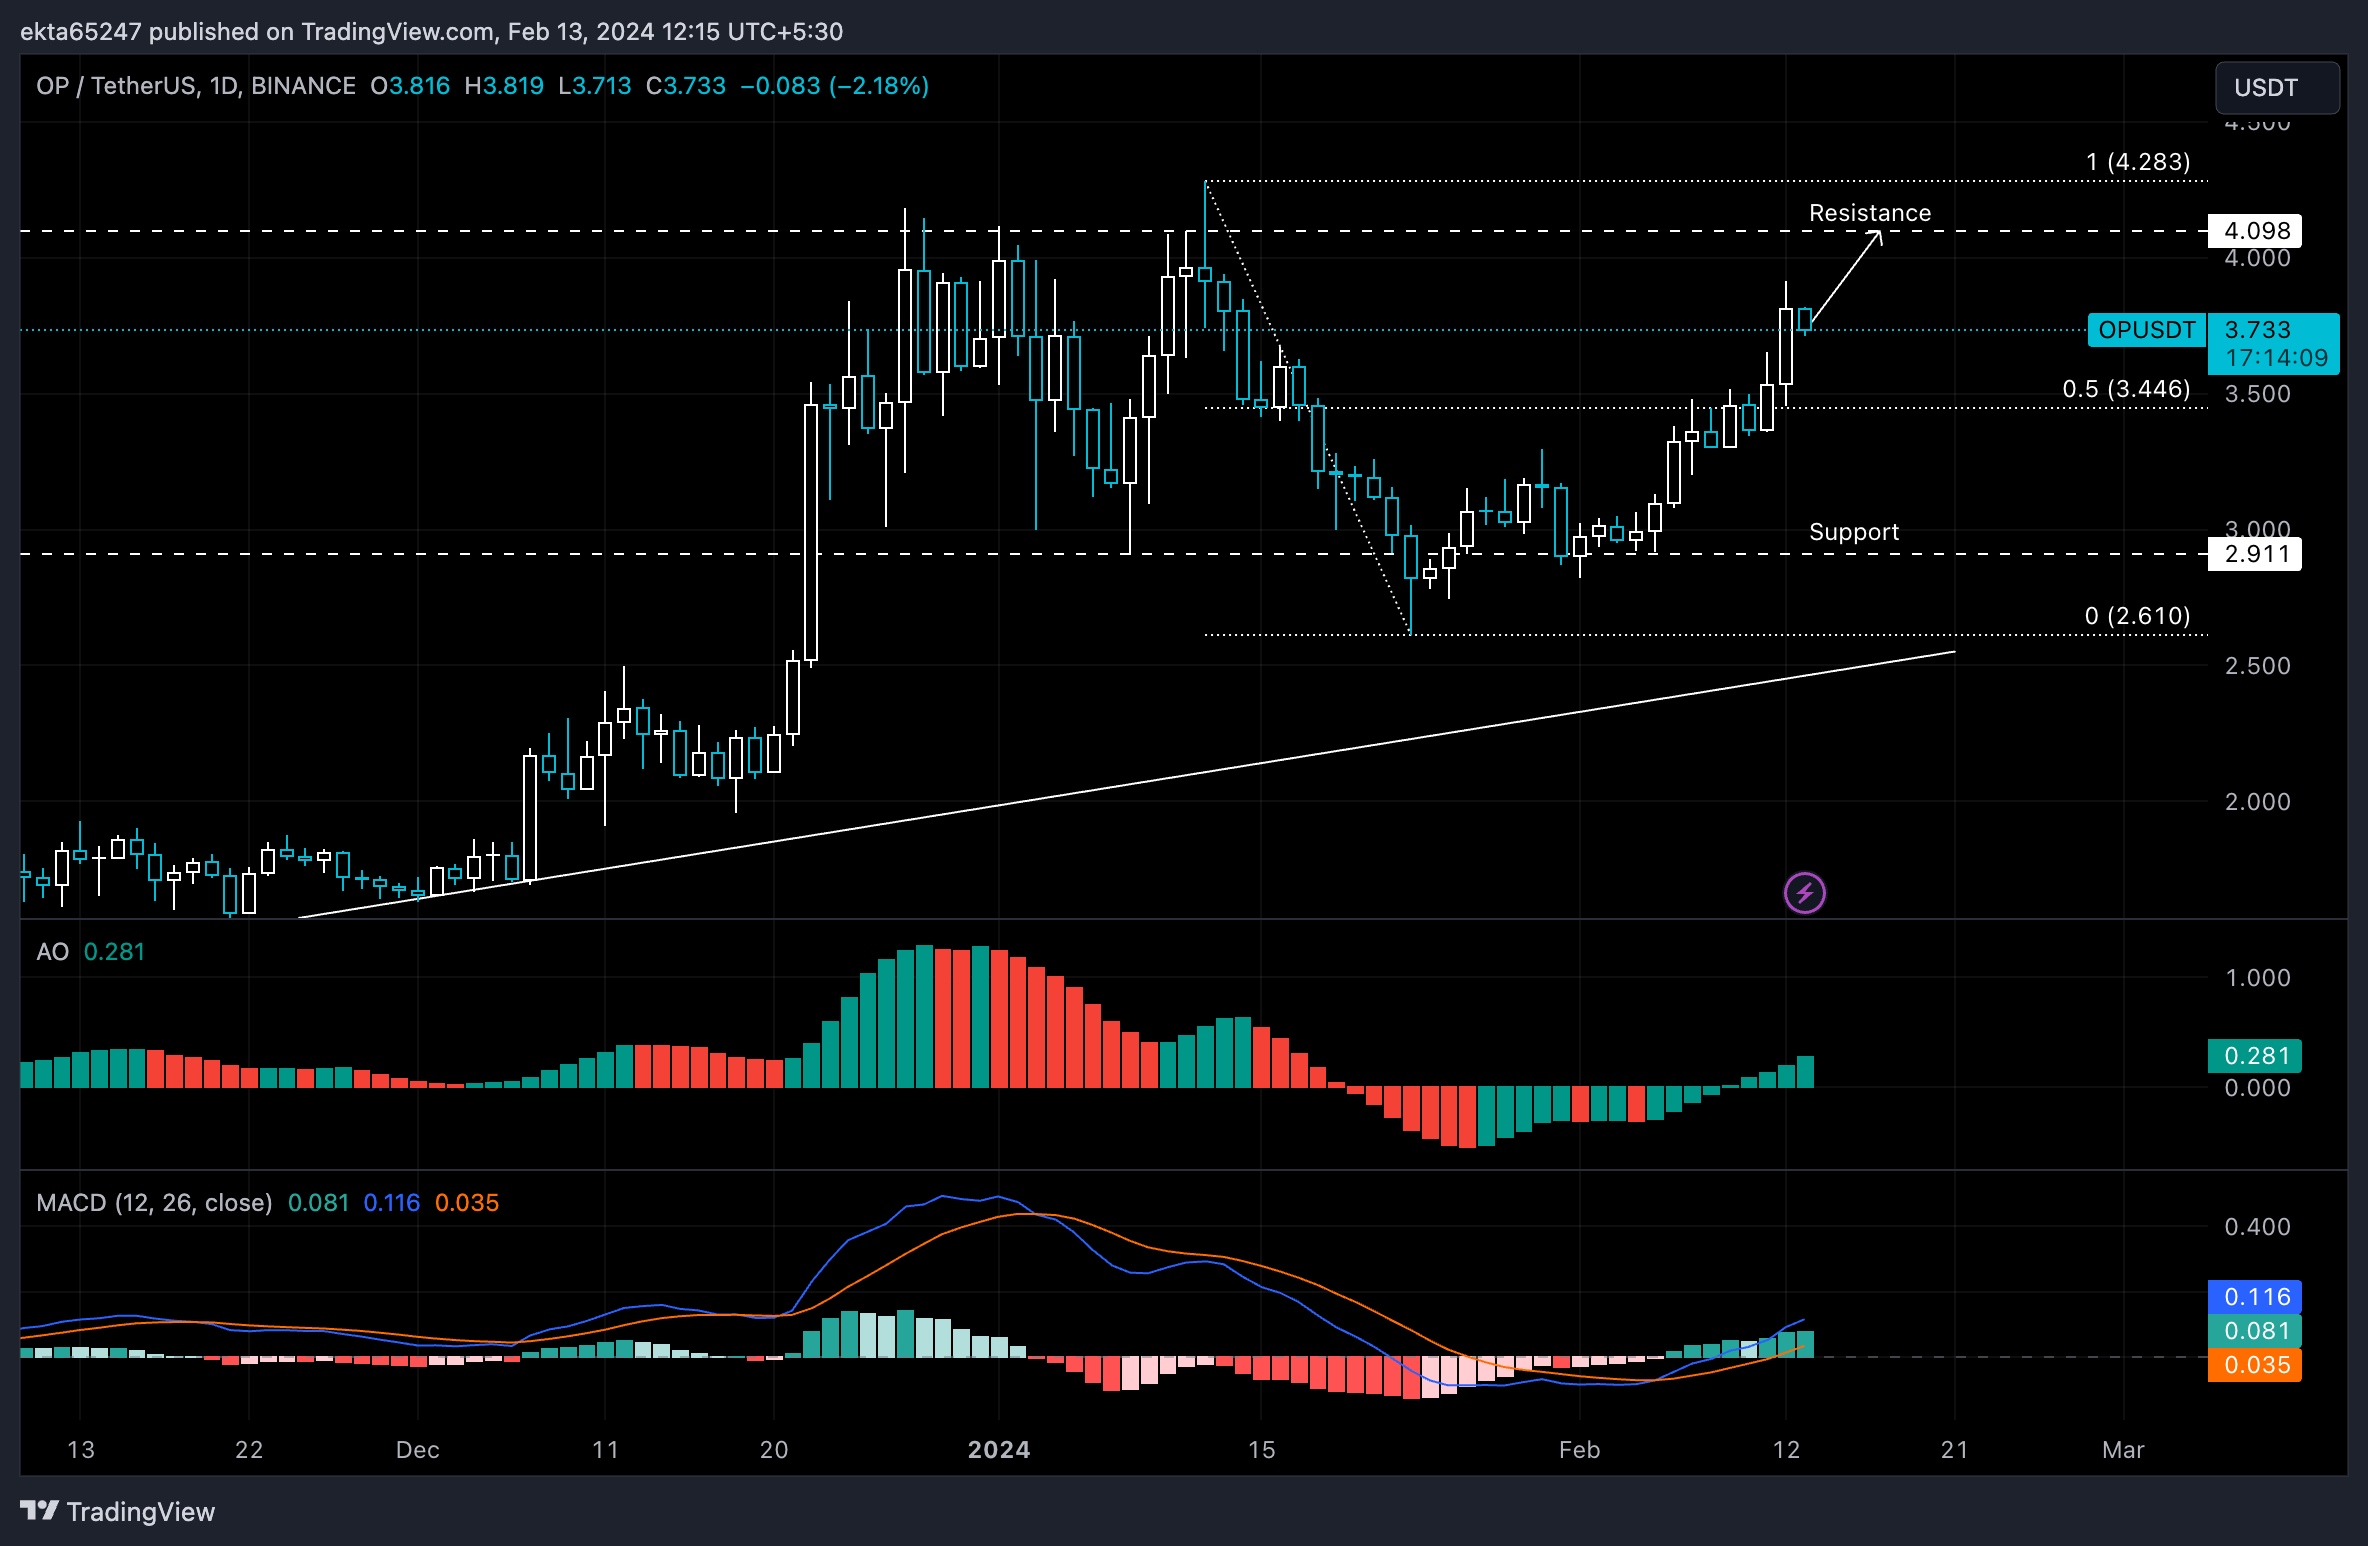Viewport: 2368px width, 1546px height.
Task: Select the Support text annotation
Action: pyautogui.click(x=1853, y=532)
